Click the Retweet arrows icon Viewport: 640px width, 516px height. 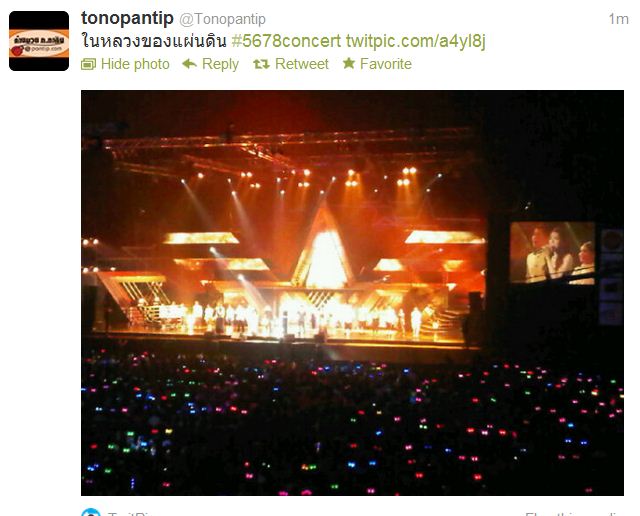[261, 64]
